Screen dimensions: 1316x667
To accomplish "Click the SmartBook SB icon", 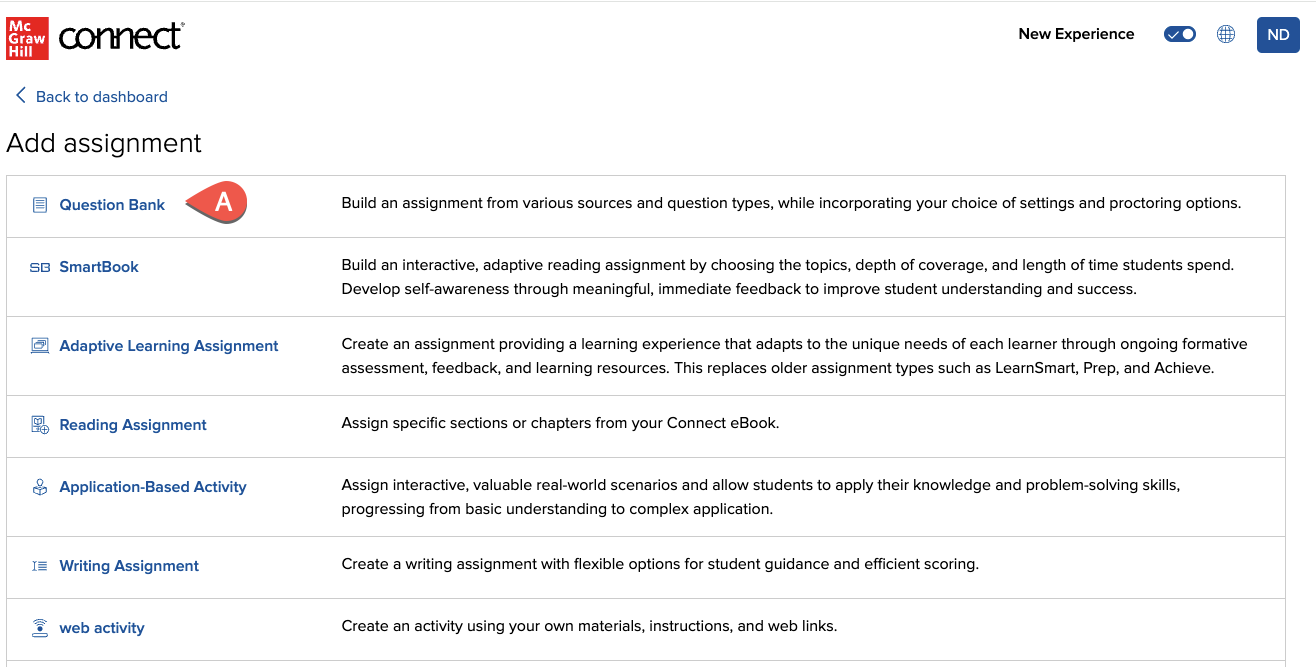I will [x=40, y=267].
